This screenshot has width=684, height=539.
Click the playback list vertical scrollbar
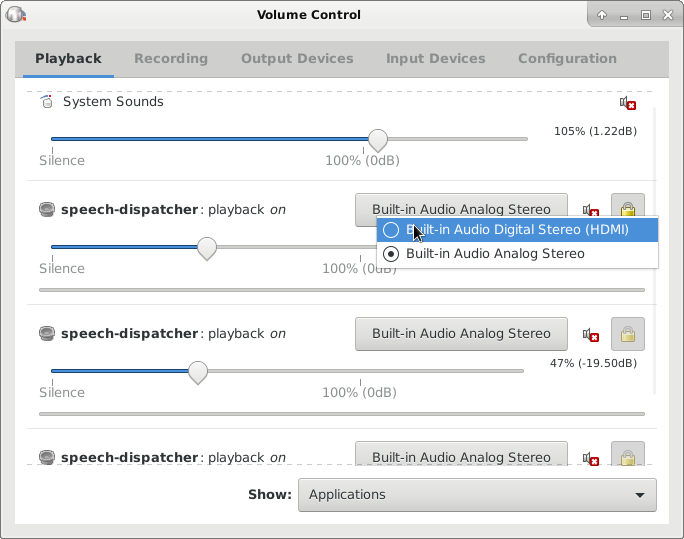(655, 250)
